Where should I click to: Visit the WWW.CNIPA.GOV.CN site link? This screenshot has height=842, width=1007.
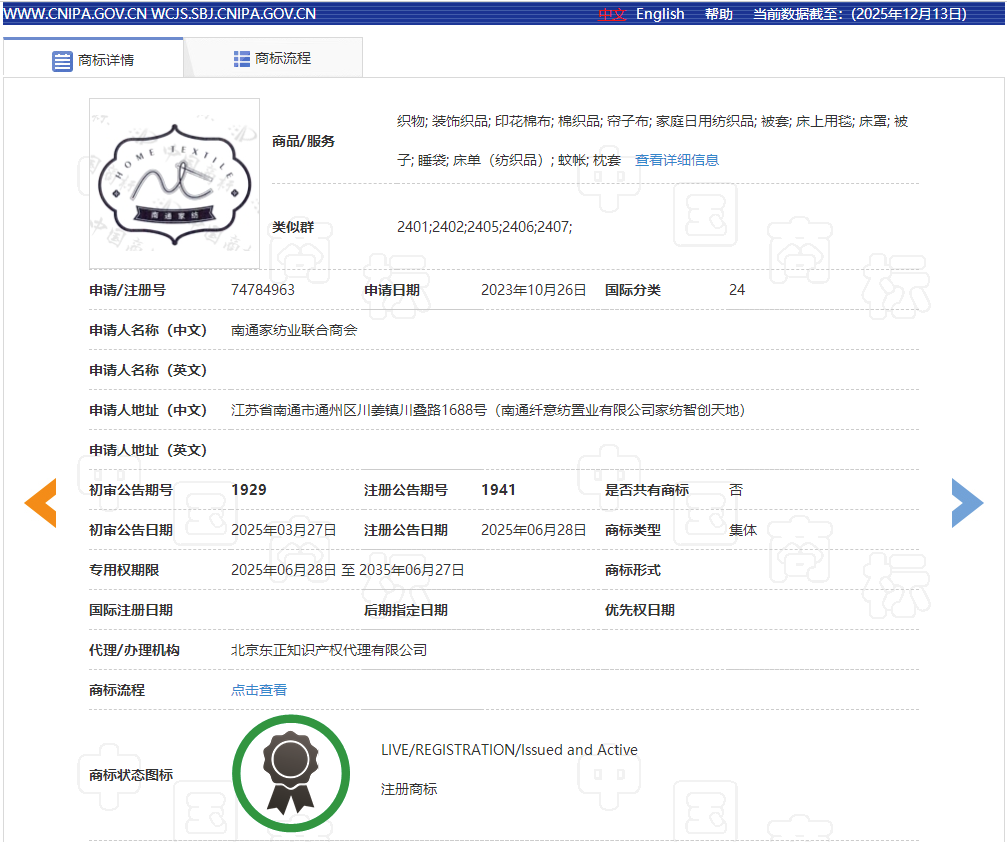(x=75, y=14)
